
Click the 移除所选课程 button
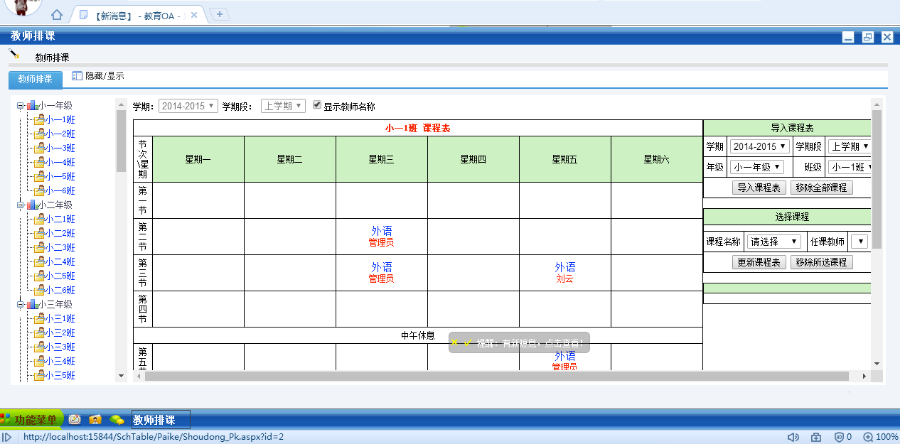821,263
